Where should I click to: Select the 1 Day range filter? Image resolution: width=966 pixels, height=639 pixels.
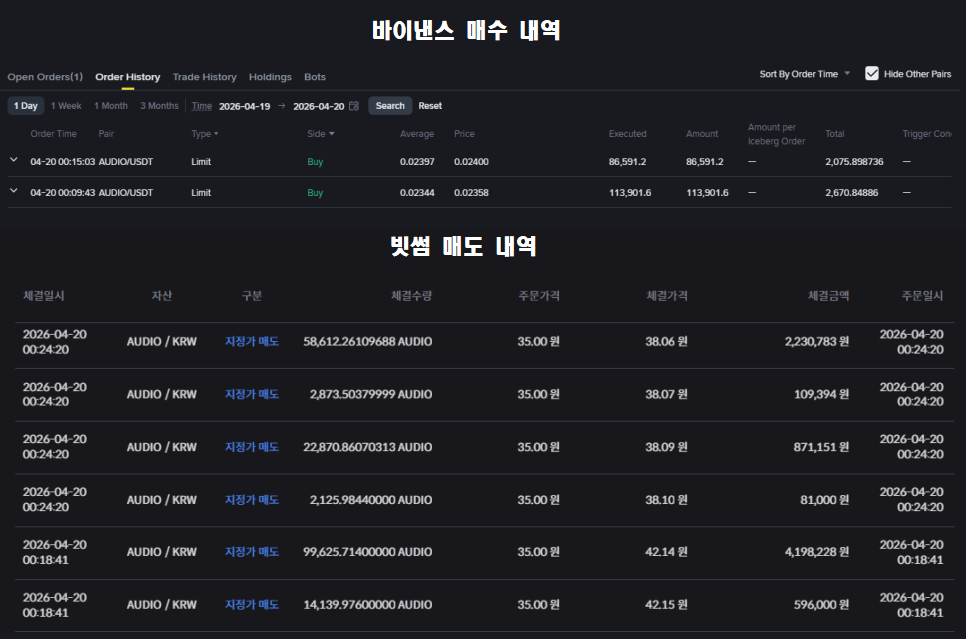pos(26,106)
